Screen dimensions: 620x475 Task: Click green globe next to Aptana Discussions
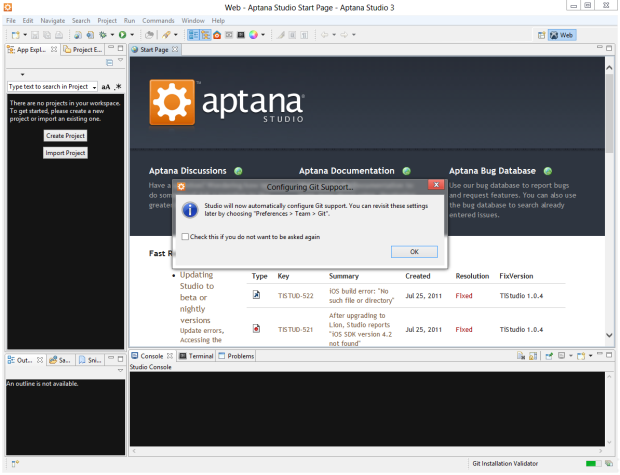click(238, 171)
